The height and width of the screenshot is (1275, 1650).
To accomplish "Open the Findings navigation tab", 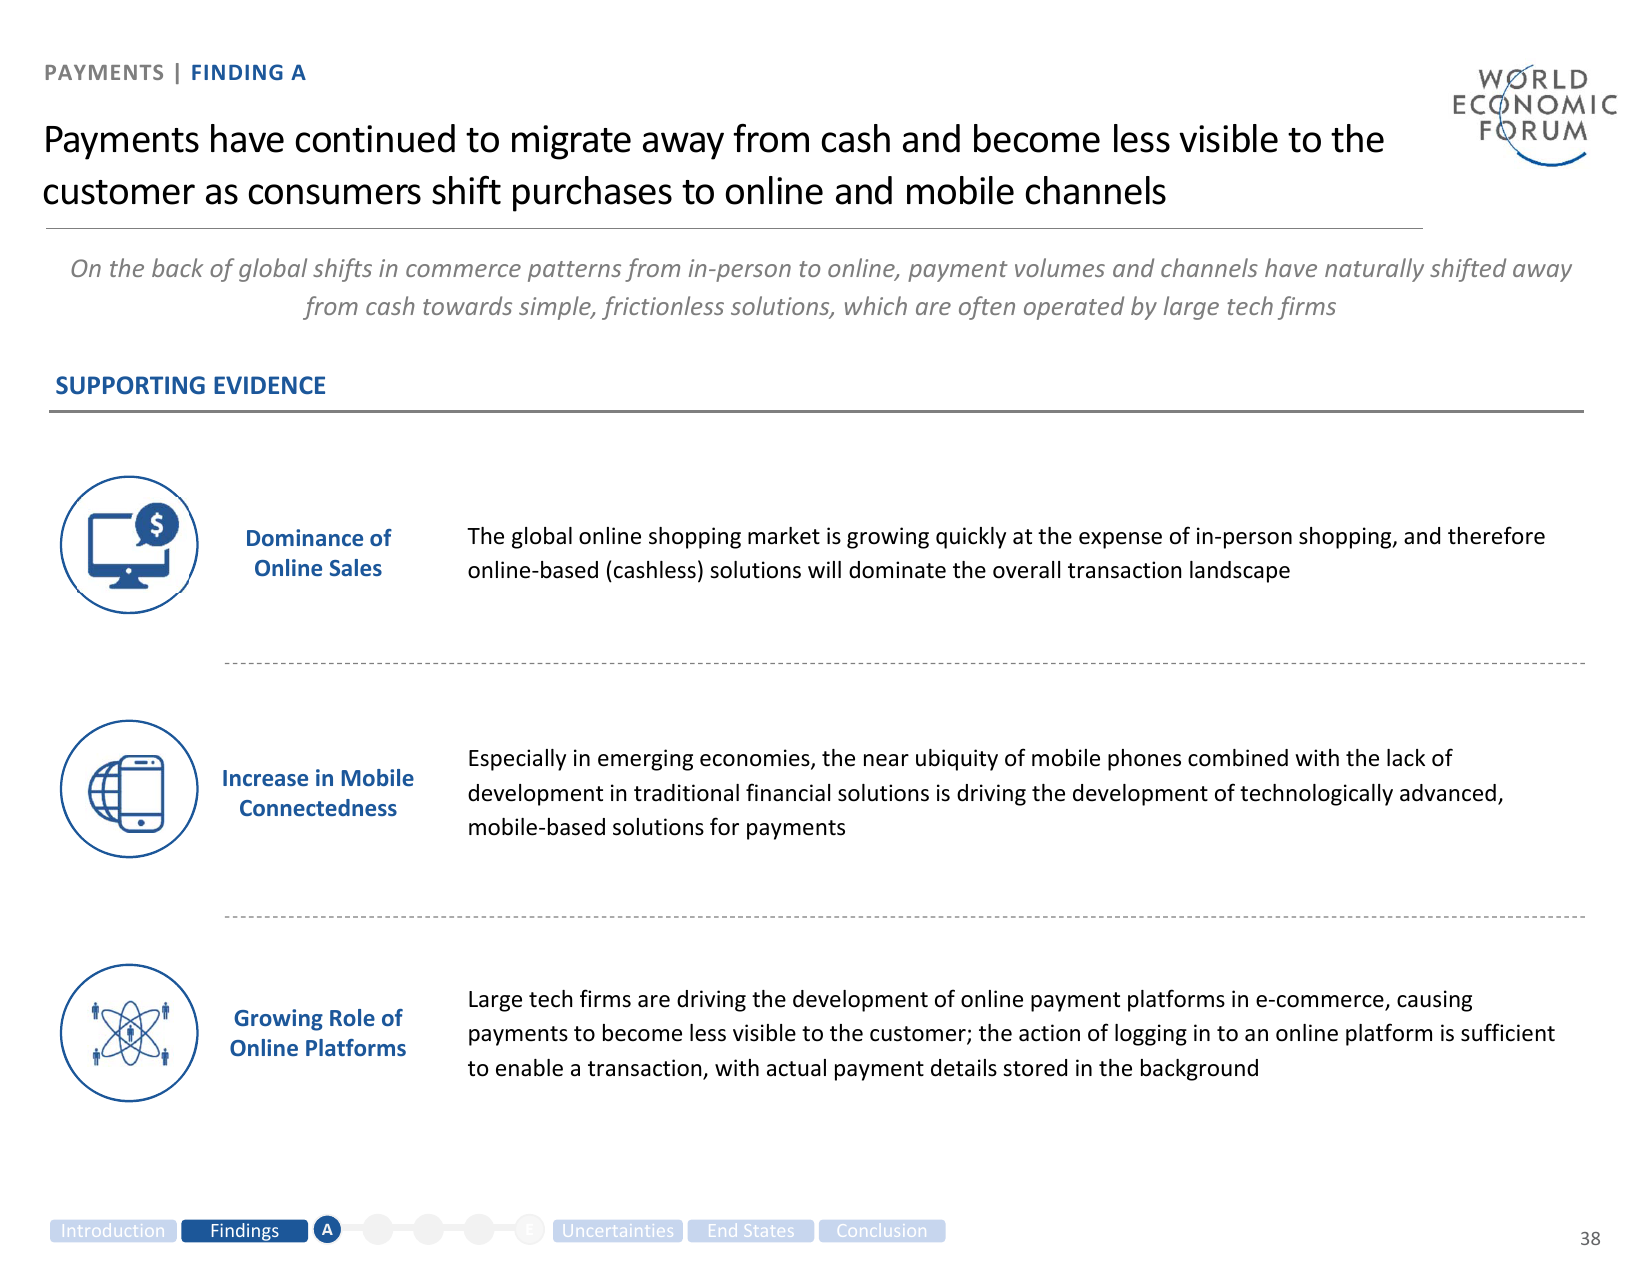I will 244,1231.
